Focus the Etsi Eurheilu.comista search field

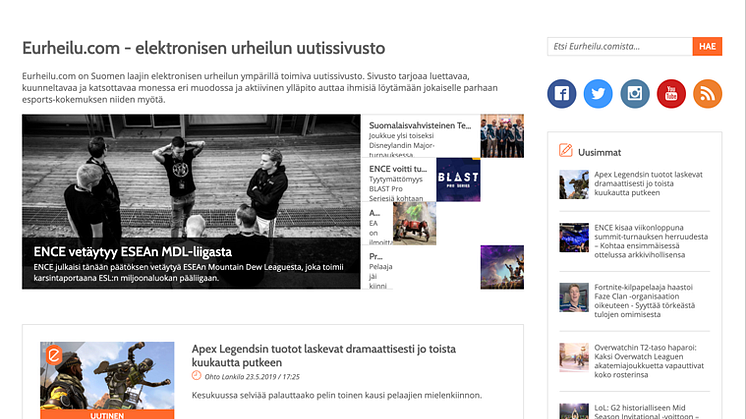pyautogui.click(x=619, y=47)
